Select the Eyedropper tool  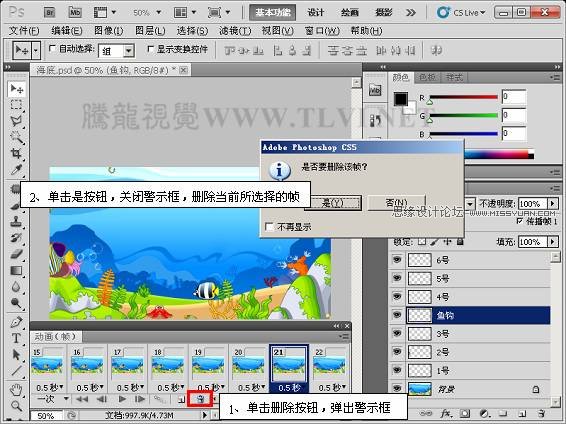point(16,170)
